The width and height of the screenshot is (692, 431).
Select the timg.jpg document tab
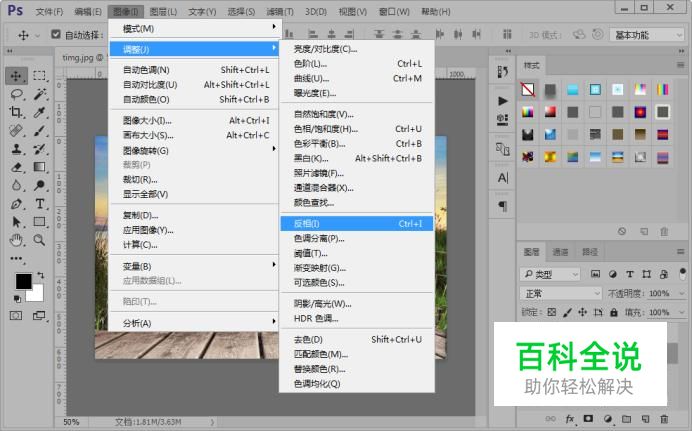pyautogui.click(x=82, y=57)
